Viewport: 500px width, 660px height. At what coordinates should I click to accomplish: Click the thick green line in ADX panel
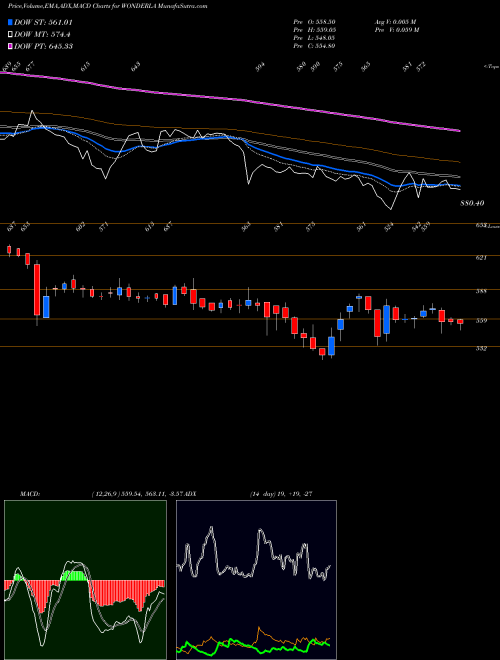[253, 647]
